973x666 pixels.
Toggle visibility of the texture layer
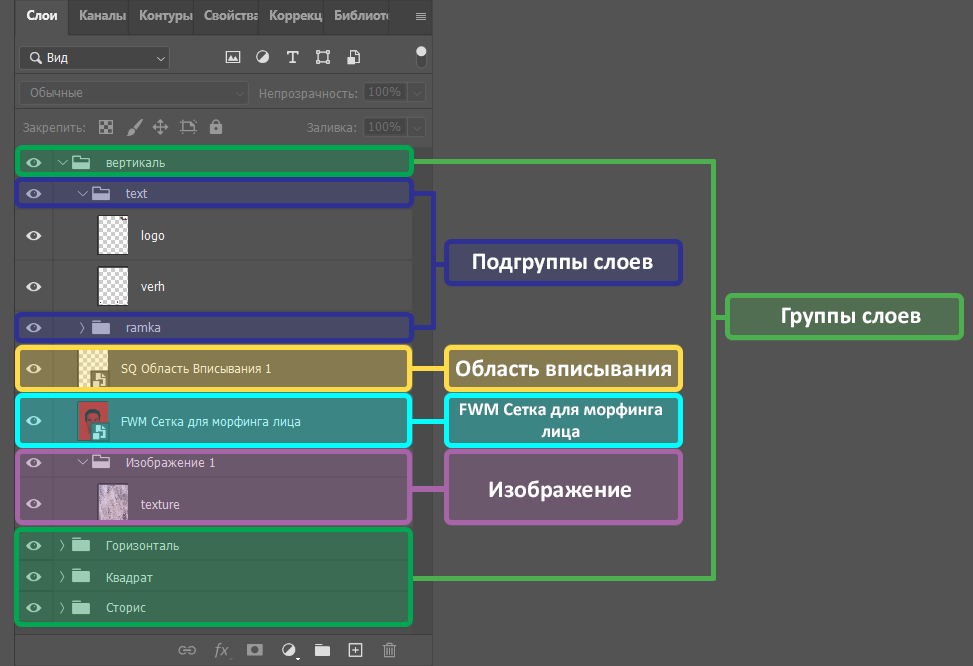pos(34,505)
